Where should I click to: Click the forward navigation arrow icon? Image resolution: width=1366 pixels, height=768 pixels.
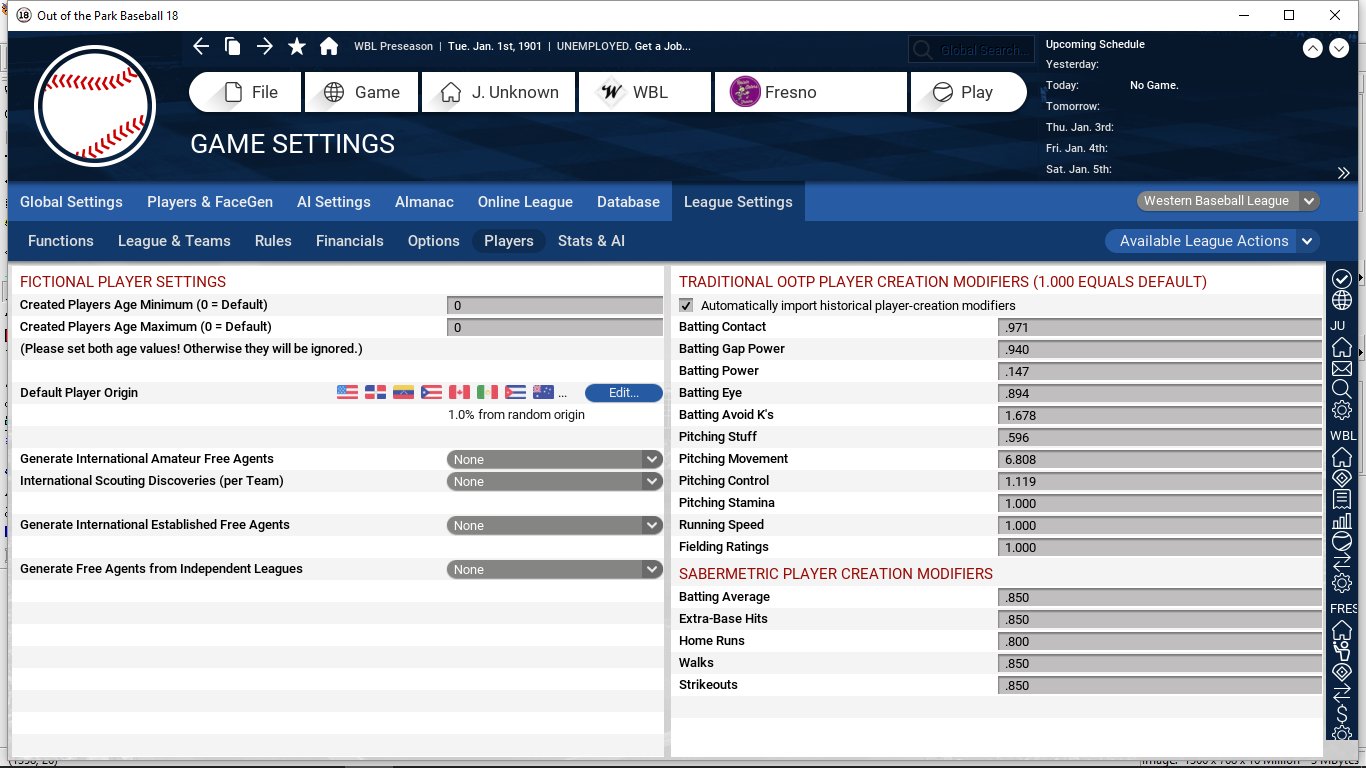tap(264, 46)
